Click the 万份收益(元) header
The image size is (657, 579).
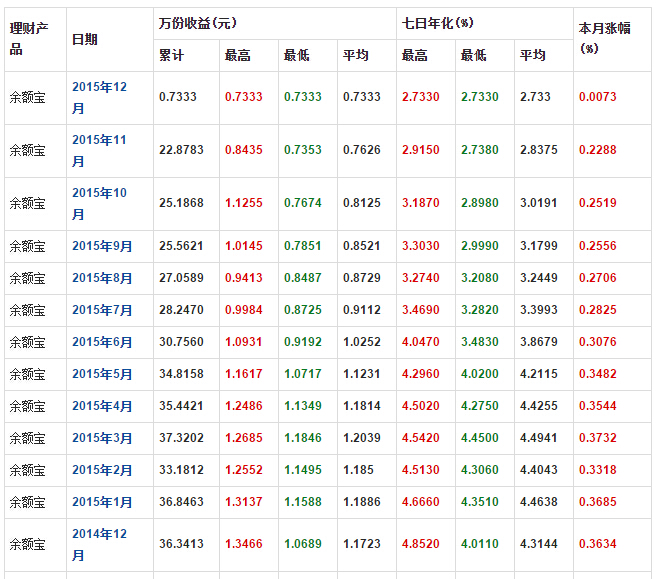point(198,23)
